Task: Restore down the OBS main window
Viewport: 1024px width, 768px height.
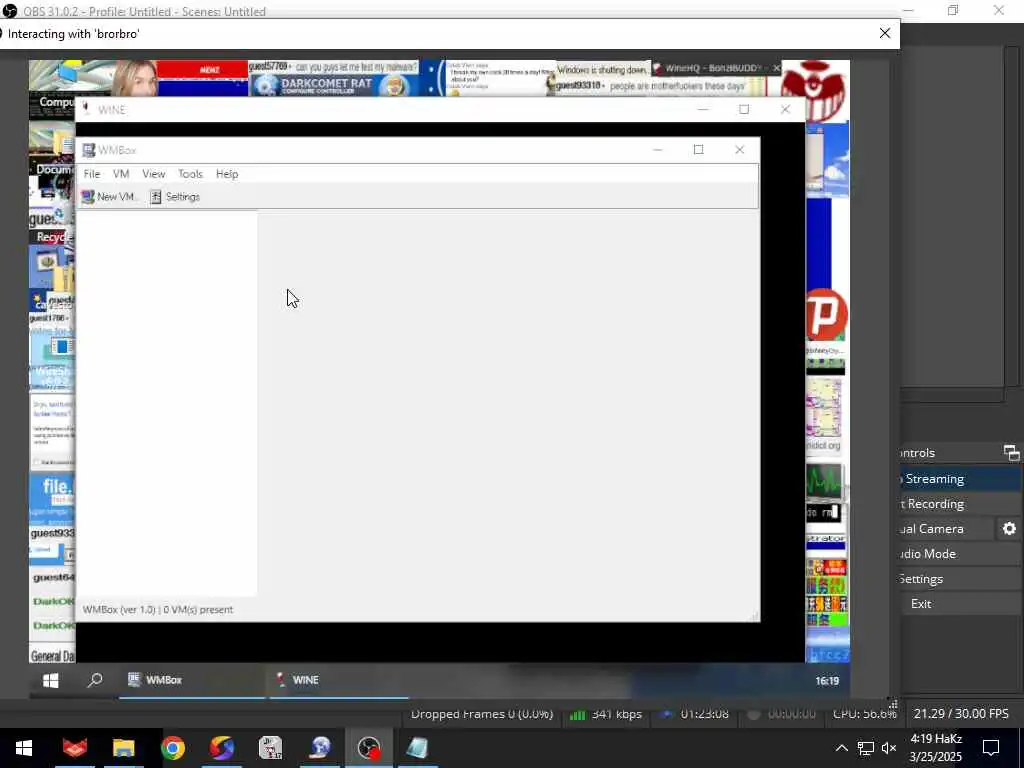Action: point(953,10)
